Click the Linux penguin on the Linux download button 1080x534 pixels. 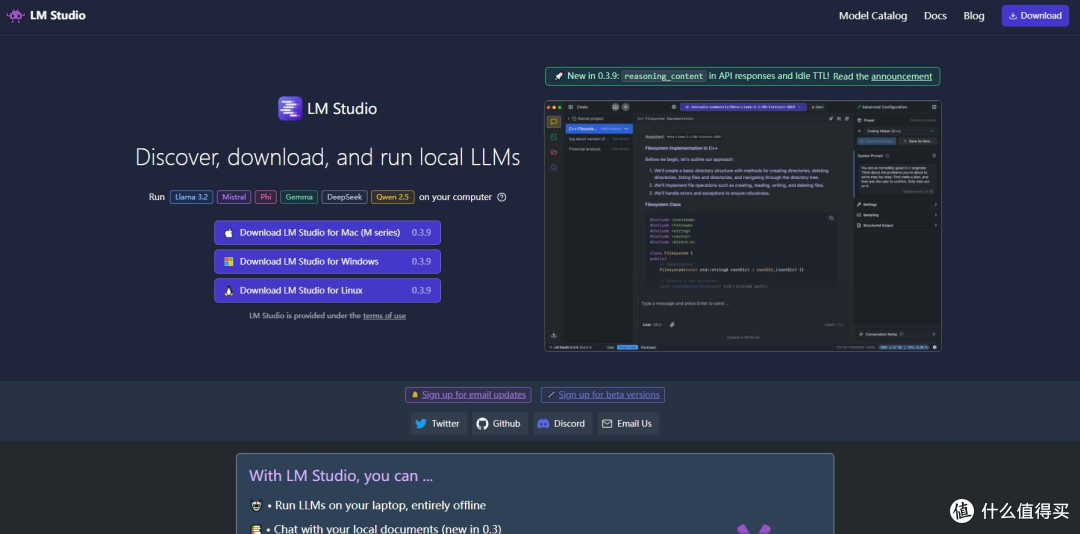[x=229, y=291]
